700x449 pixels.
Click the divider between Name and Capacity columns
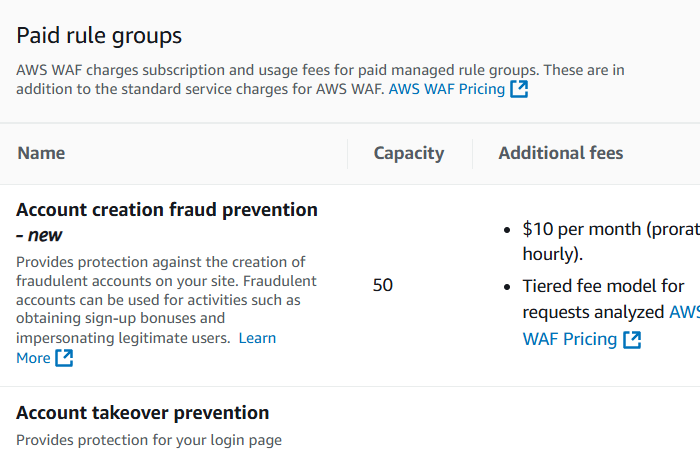pos(347,153)
